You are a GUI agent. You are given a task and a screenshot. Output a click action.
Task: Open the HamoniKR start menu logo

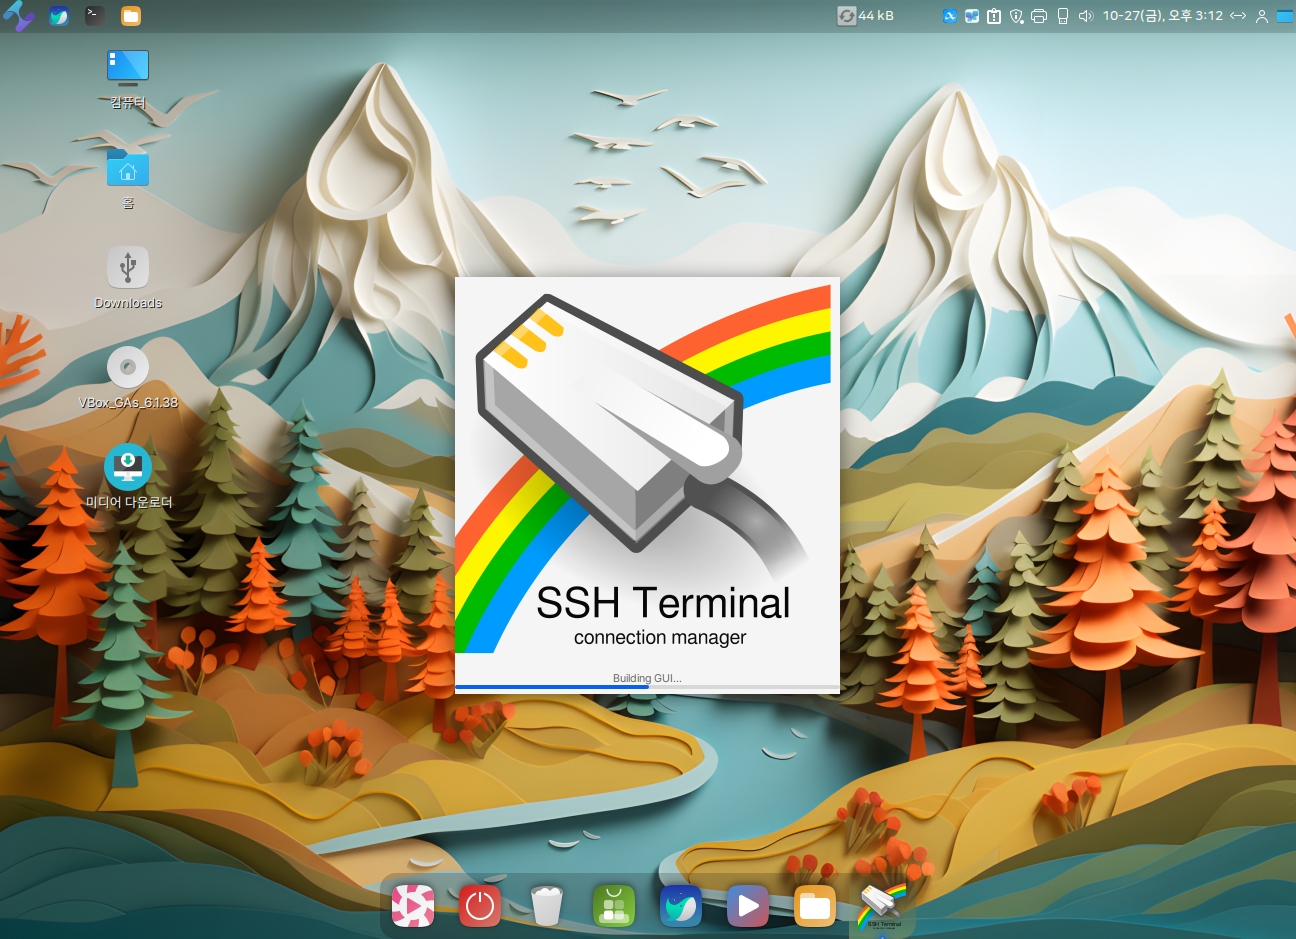19,16
